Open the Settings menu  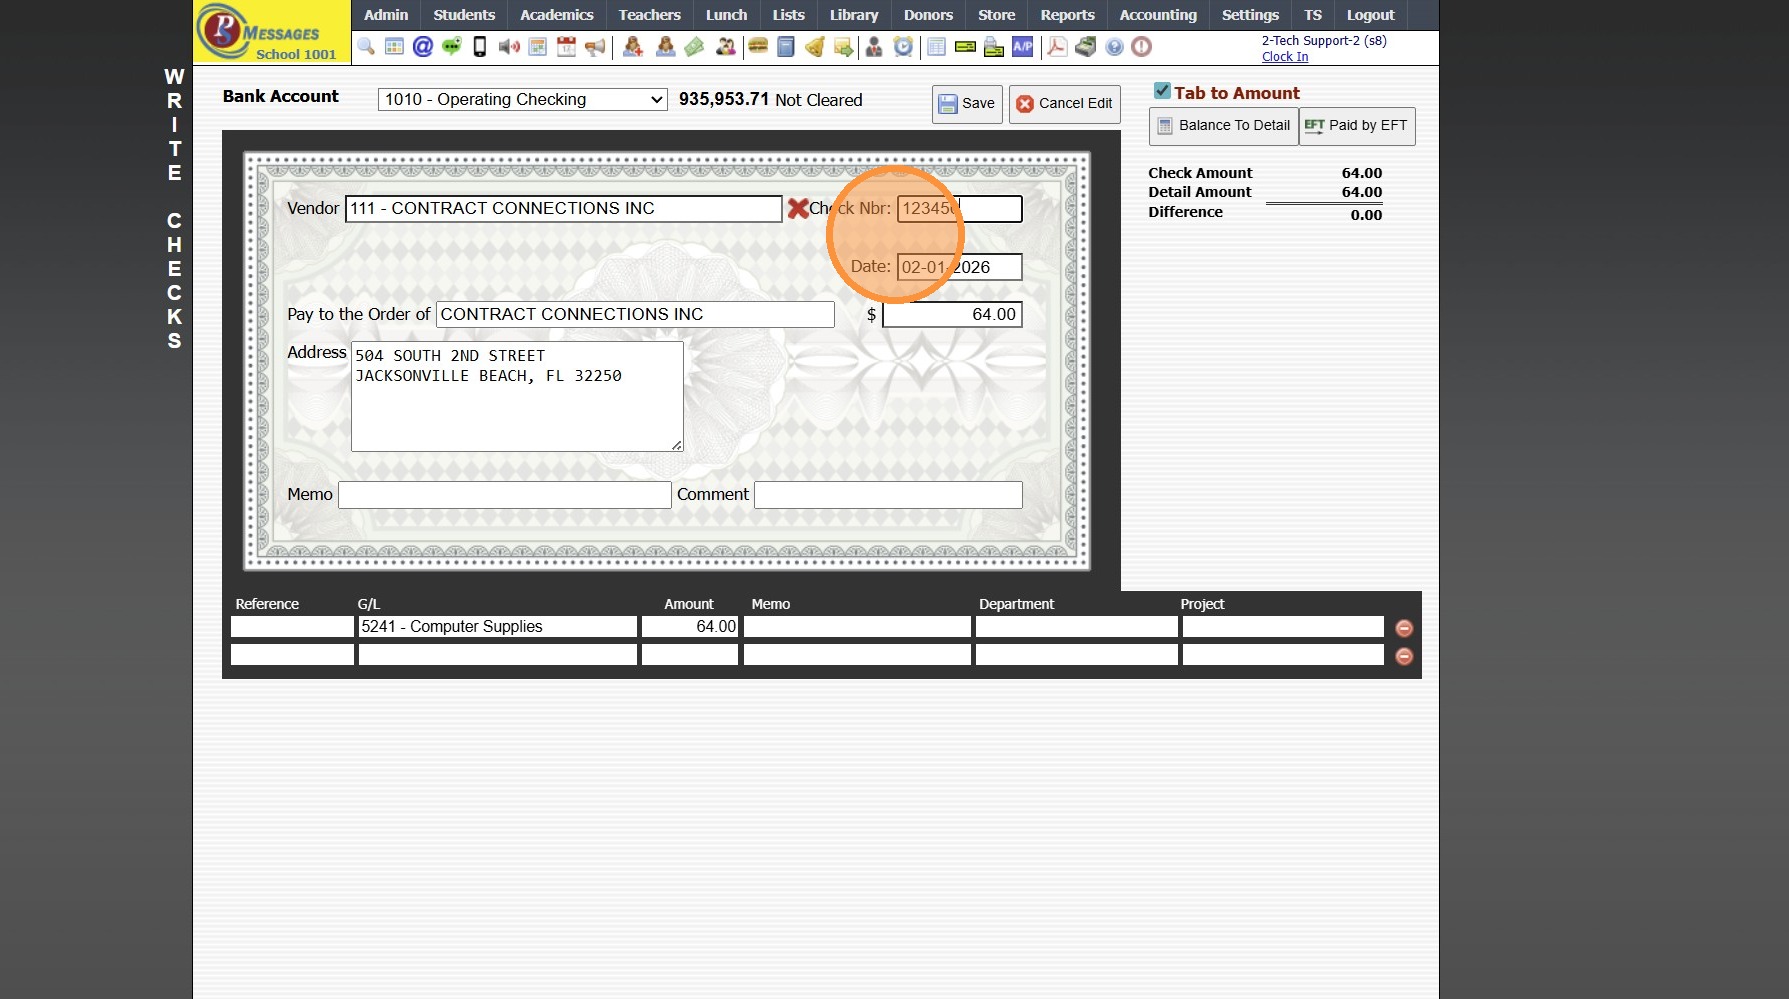(1250, 15)
